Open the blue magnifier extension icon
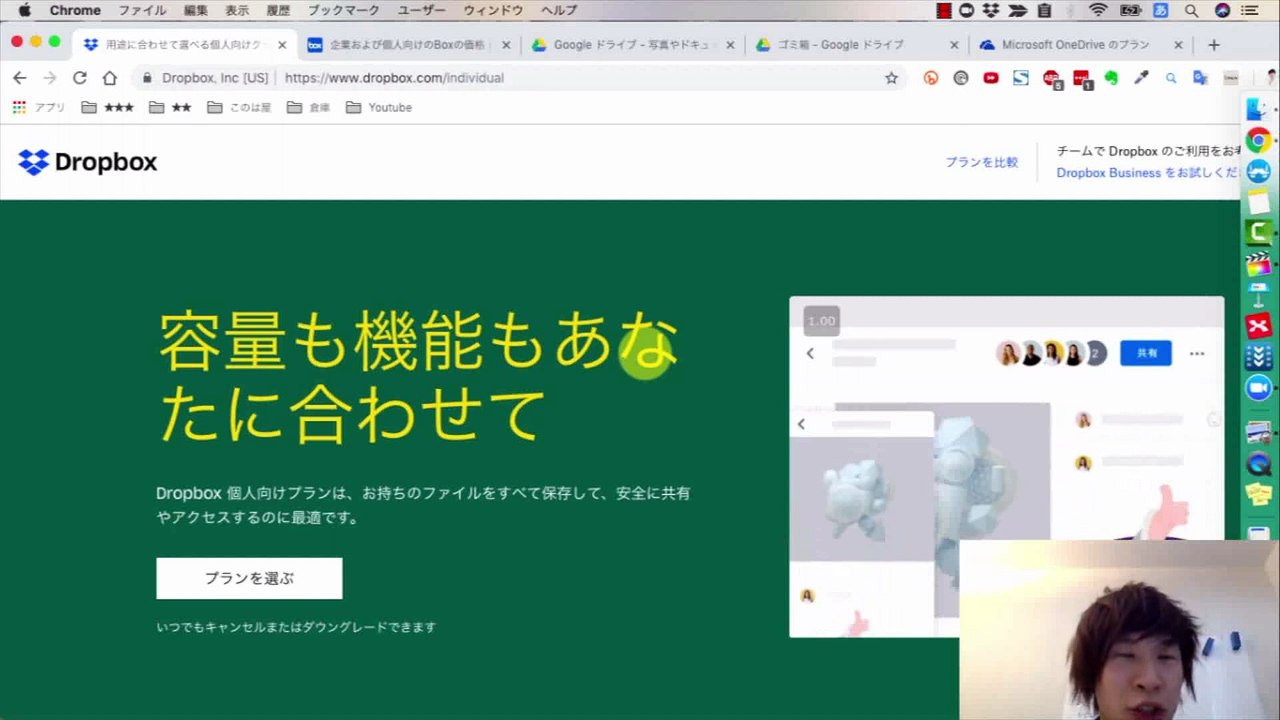The width and height of the screenshot is (1280, 720). click(x=1171, y=78)
